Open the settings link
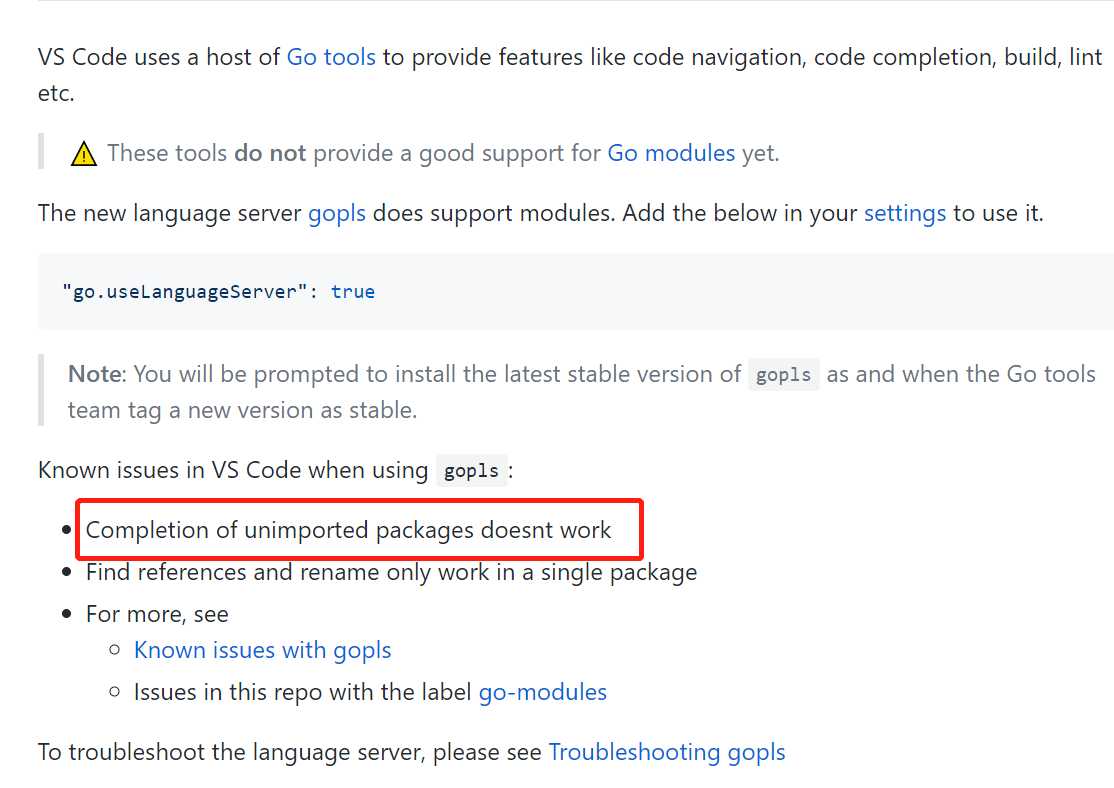The height and width of the screenshot is (788, 1114). [904, 213]
